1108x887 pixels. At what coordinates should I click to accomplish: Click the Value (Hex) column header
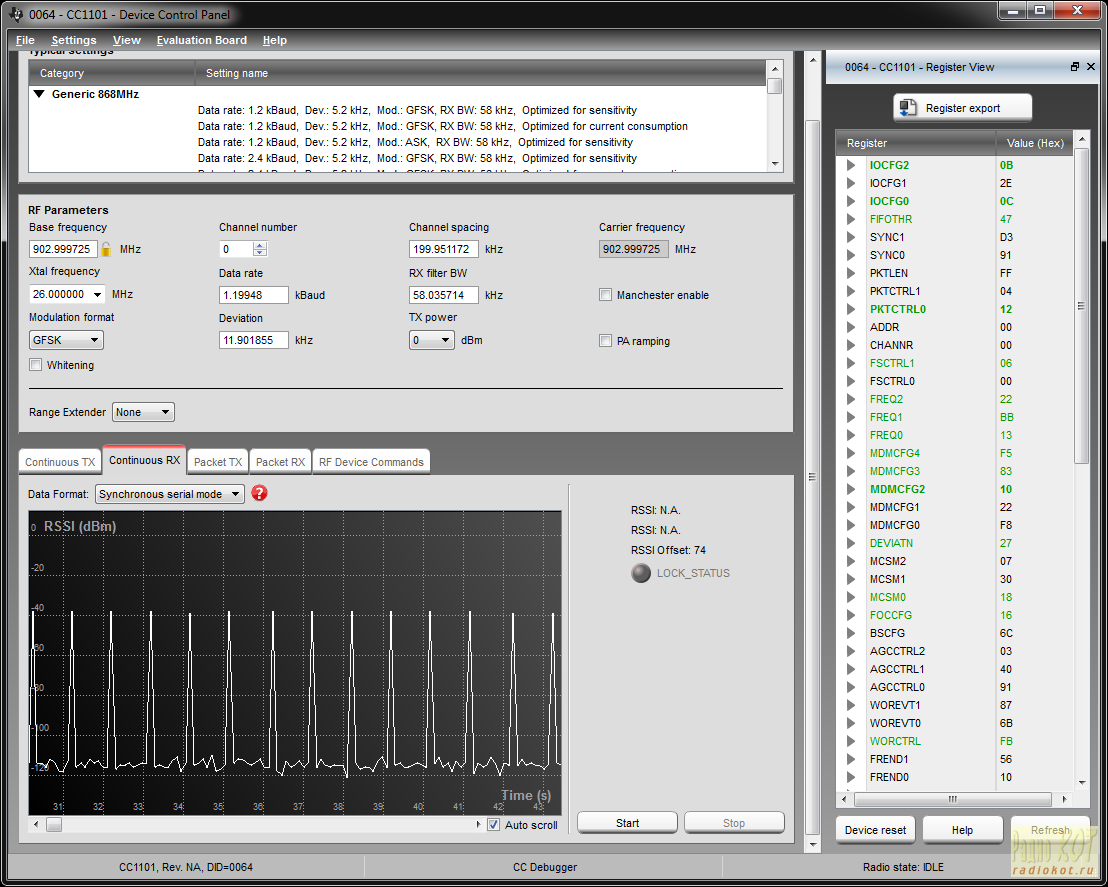1035,143
